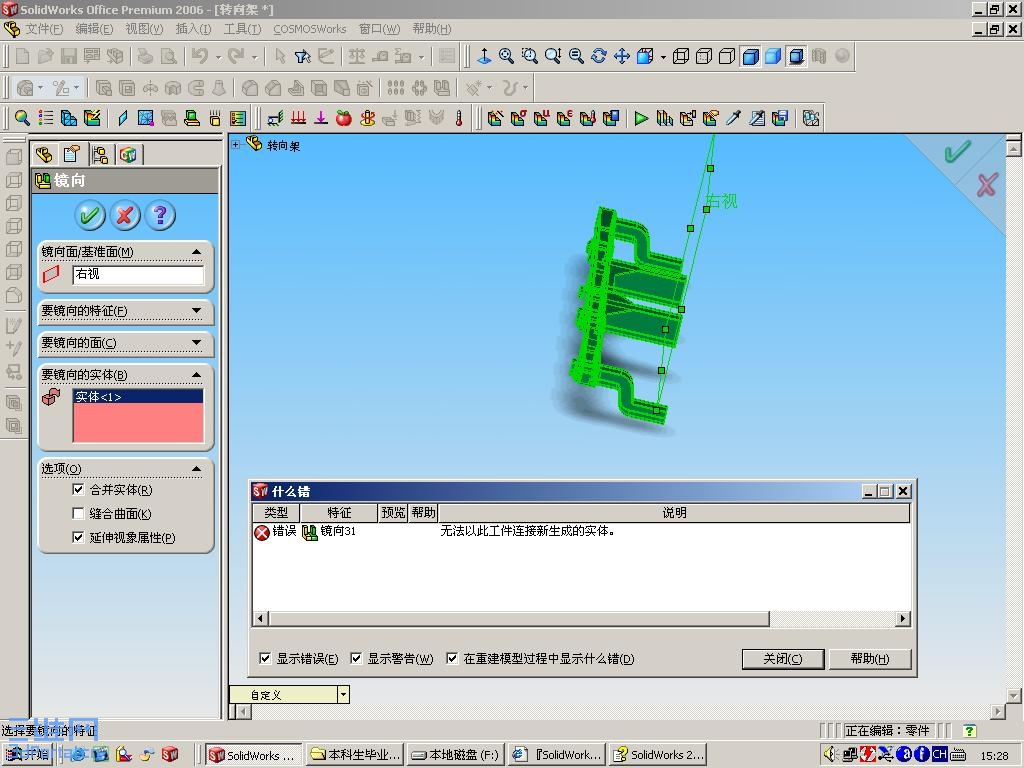The image size is (1024, 768).
Task: Toggle 显示警告 checkbox
Action: pos(356,658)
